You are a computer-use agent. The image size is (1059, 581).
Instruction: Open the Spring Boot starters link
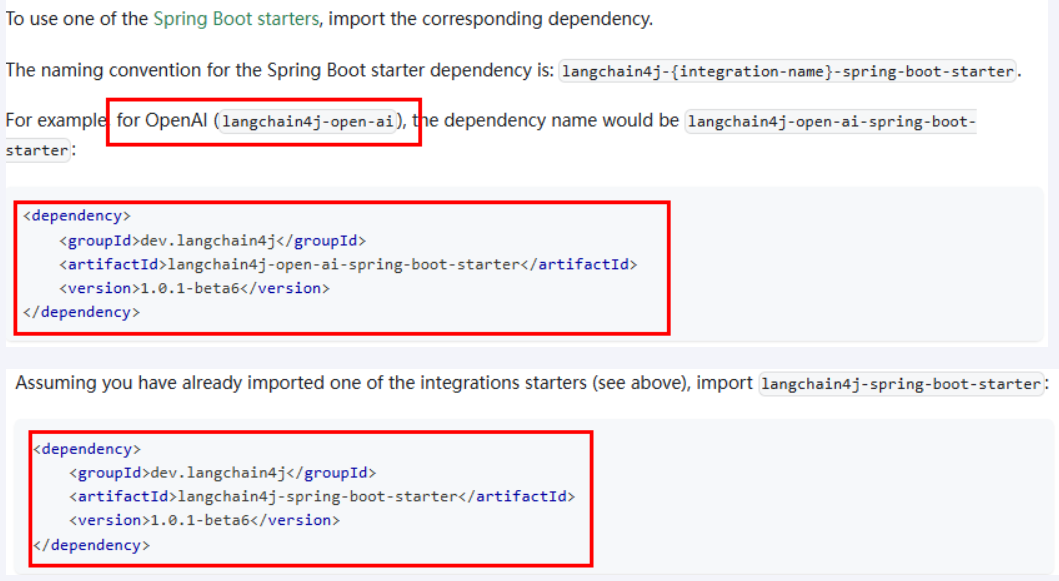(236, 19)
